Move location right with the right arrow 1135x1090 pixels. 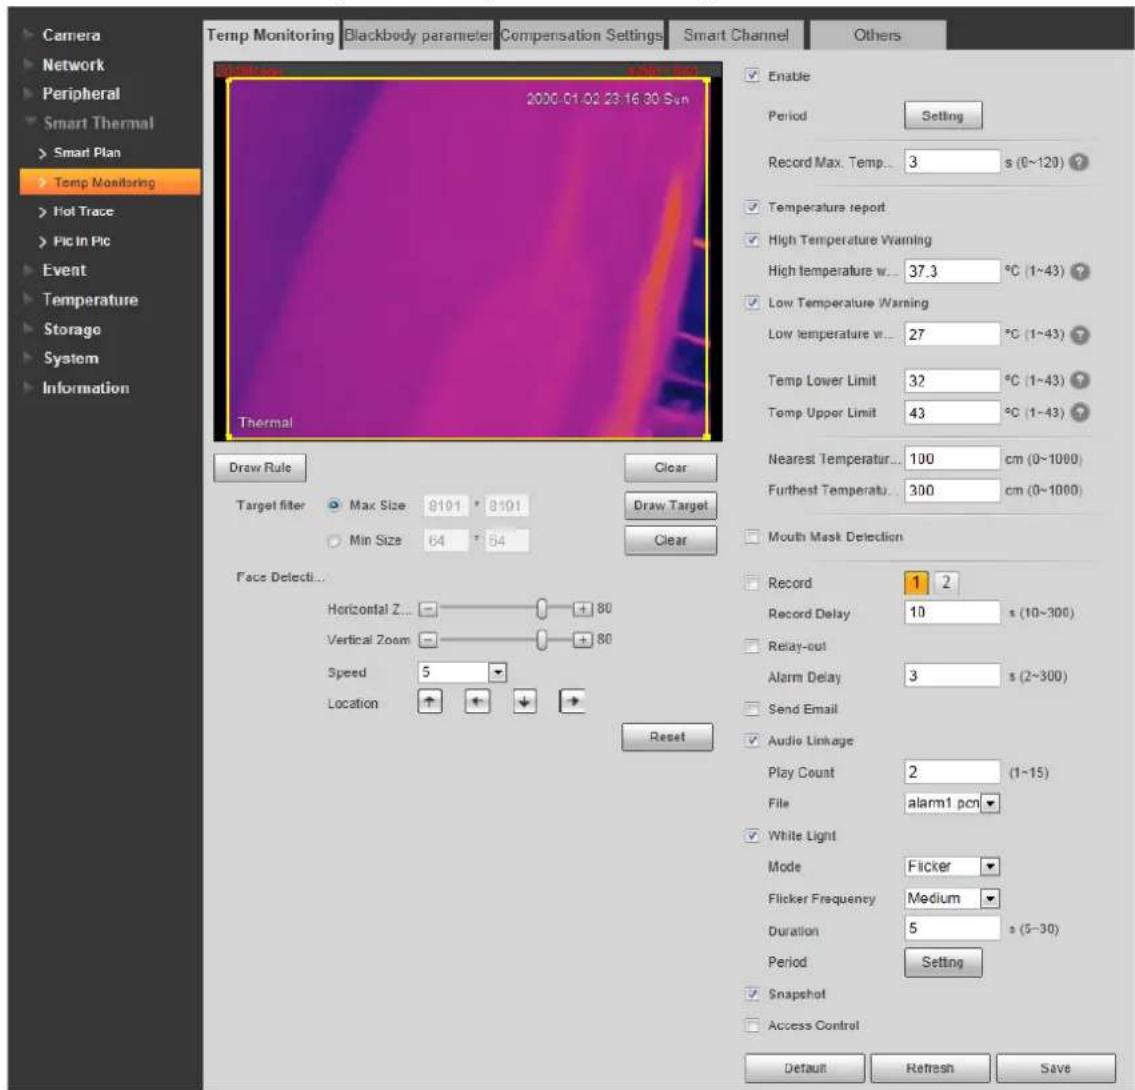572,701
